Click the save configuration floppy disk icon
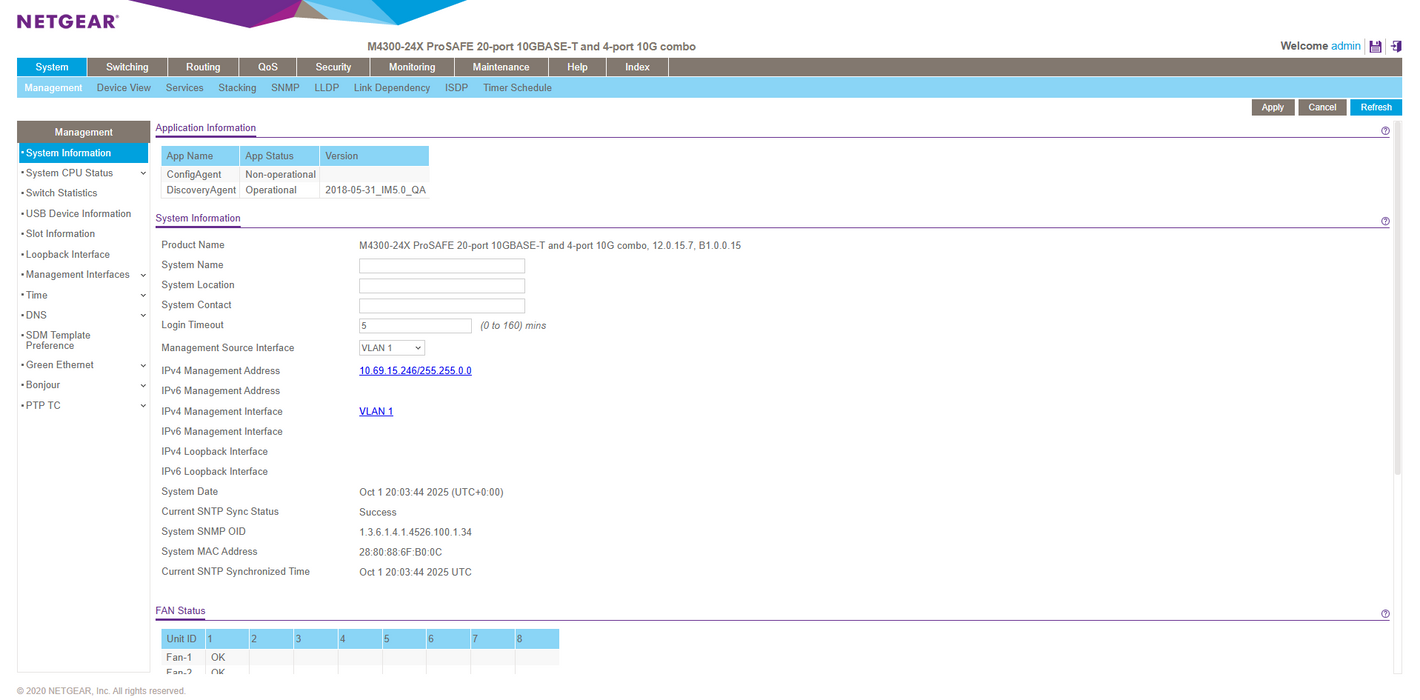The image size is (1420, 700). pyautogui.click(x=1375, y=46)
